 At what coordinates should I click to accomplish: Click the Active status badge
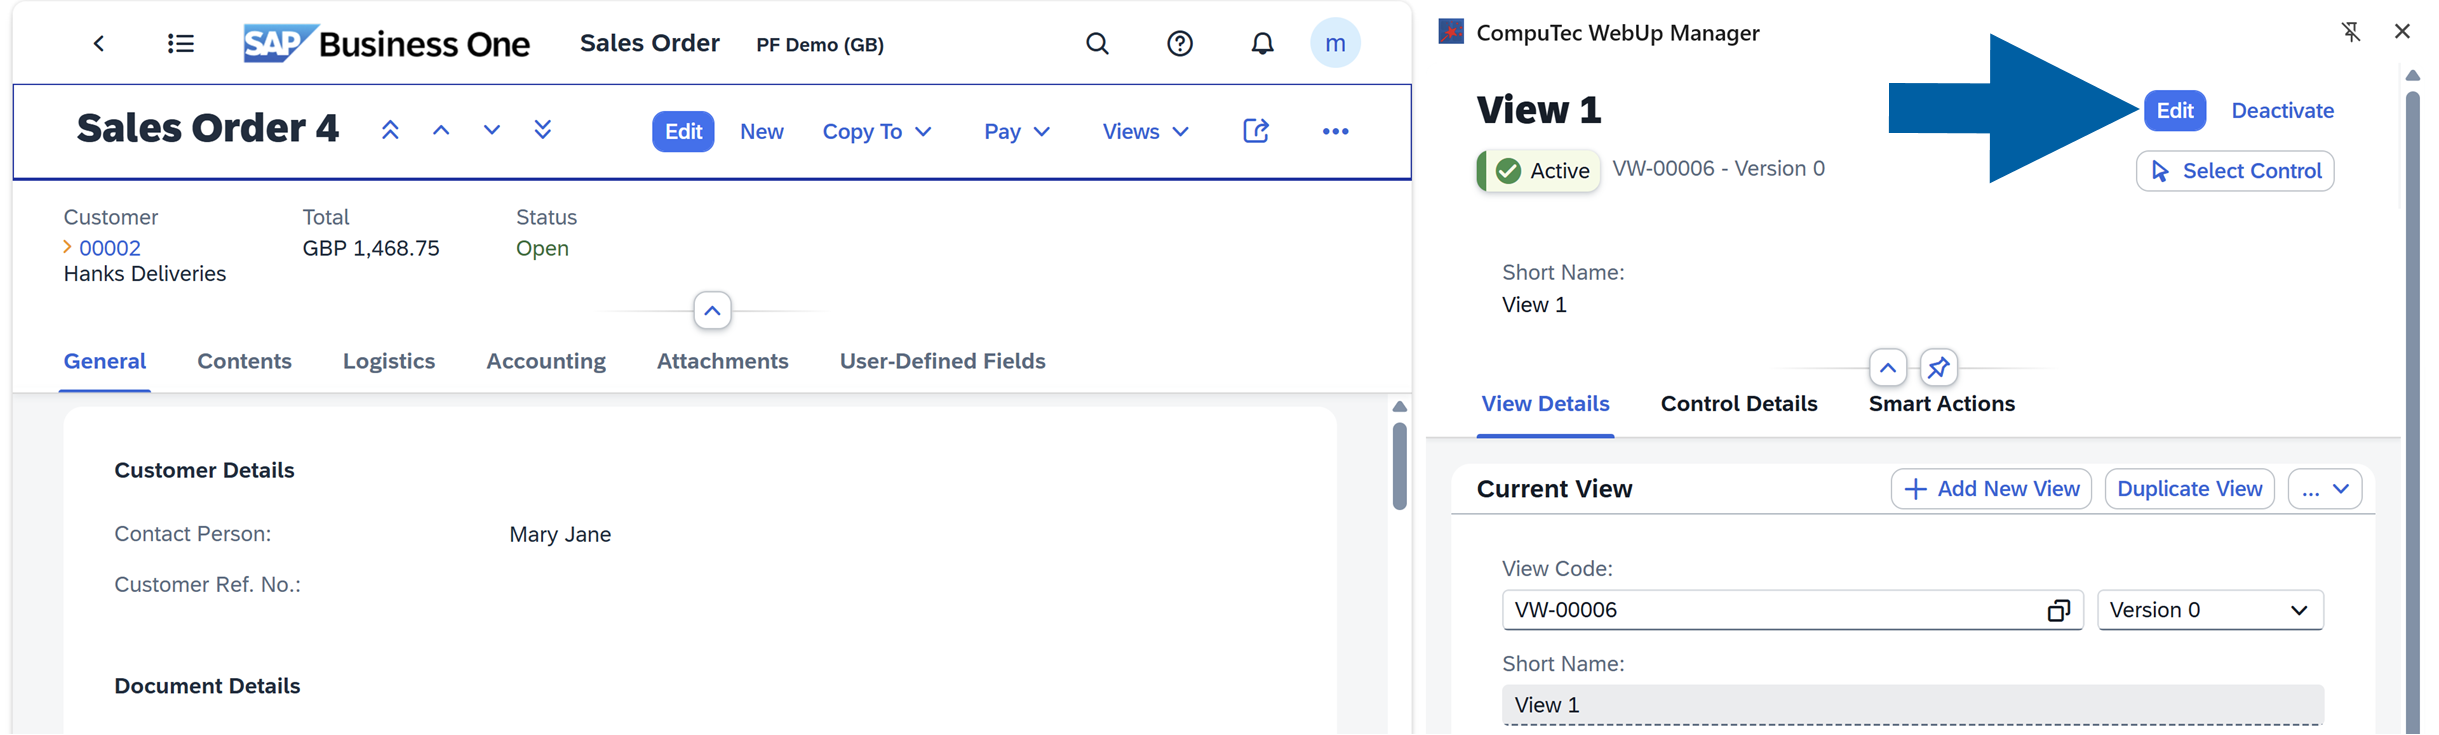coord(1538,171)
